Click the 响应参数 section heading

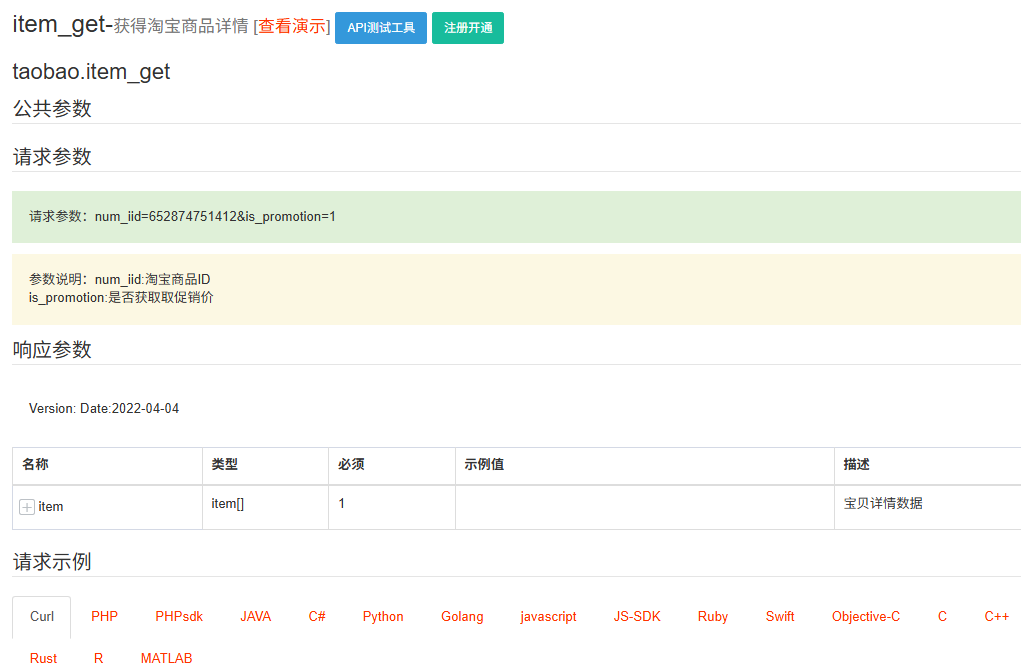pos(52,350)
